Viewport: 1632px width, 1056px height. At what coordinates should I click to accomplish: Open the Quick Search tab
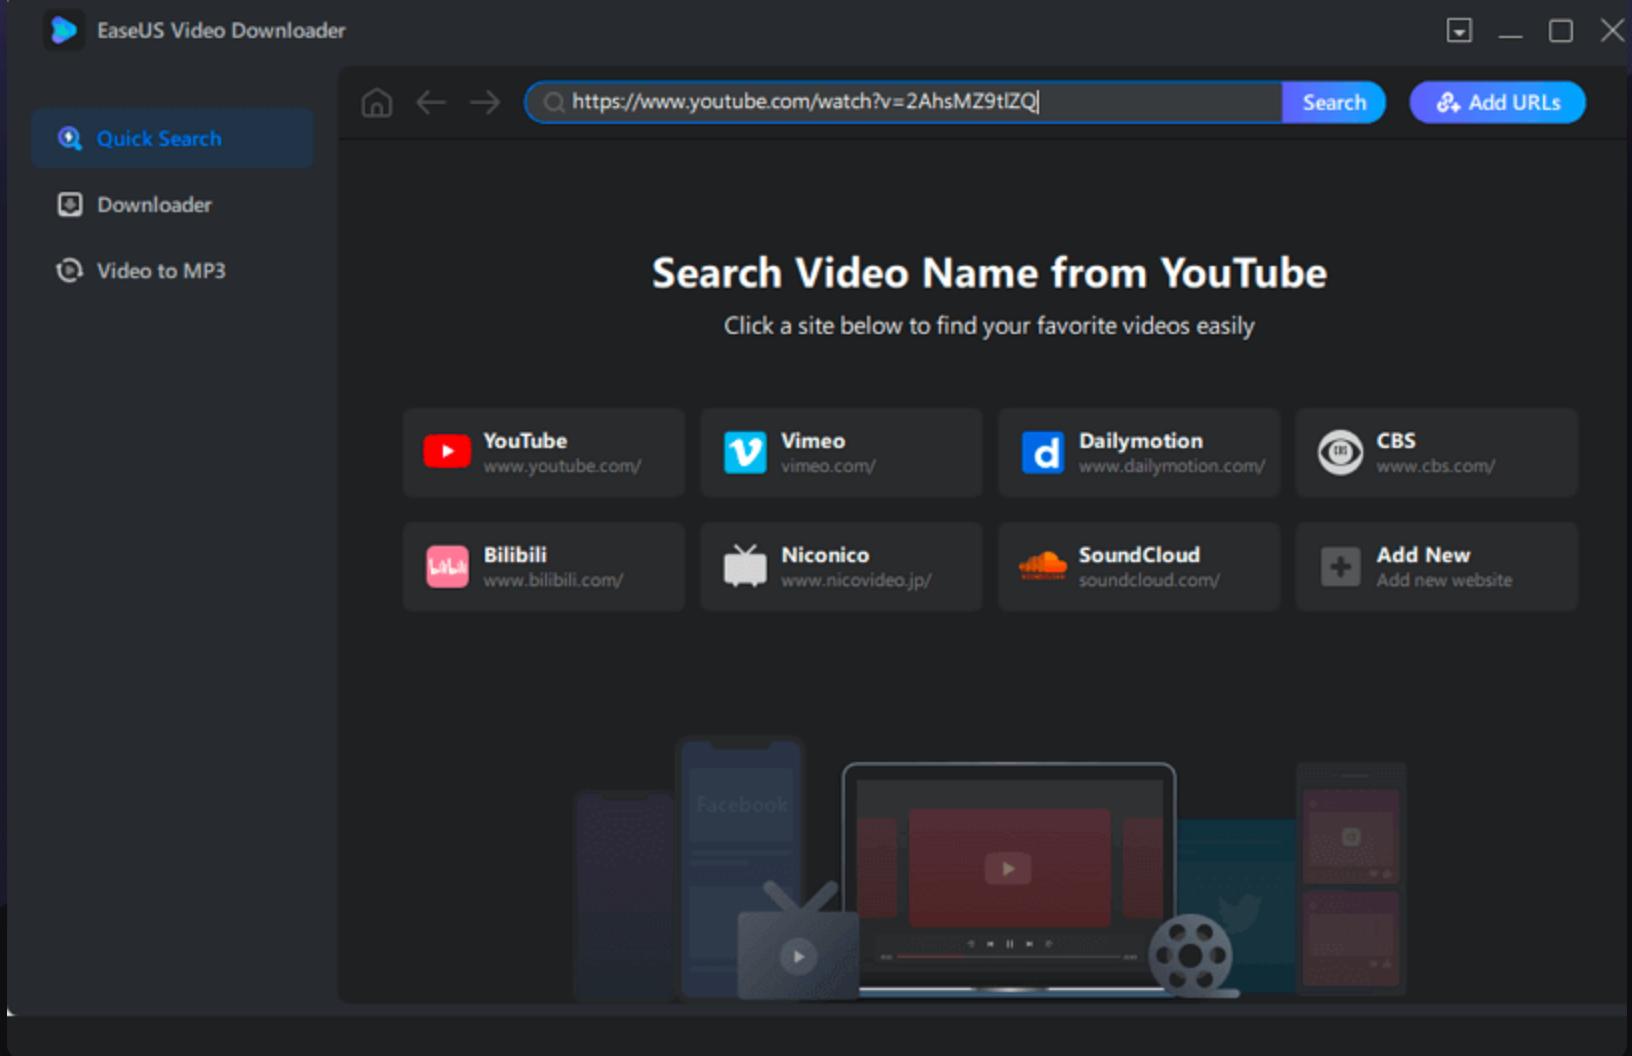tap(173, 138)
